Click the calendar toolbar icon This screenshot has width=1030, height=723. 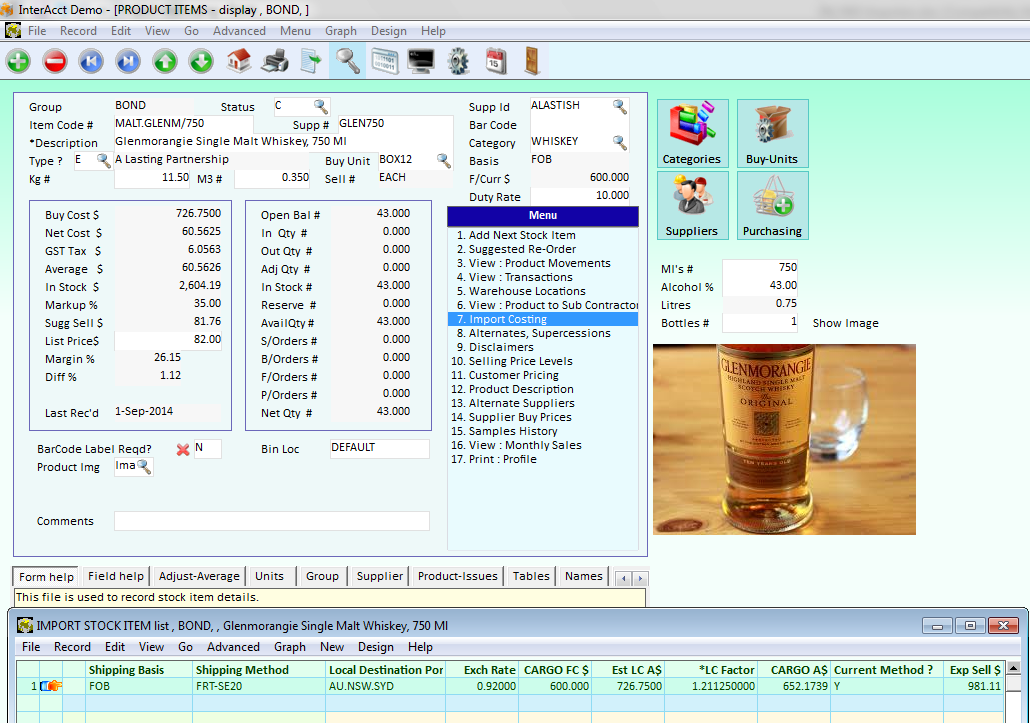click(x=495, y=61)
